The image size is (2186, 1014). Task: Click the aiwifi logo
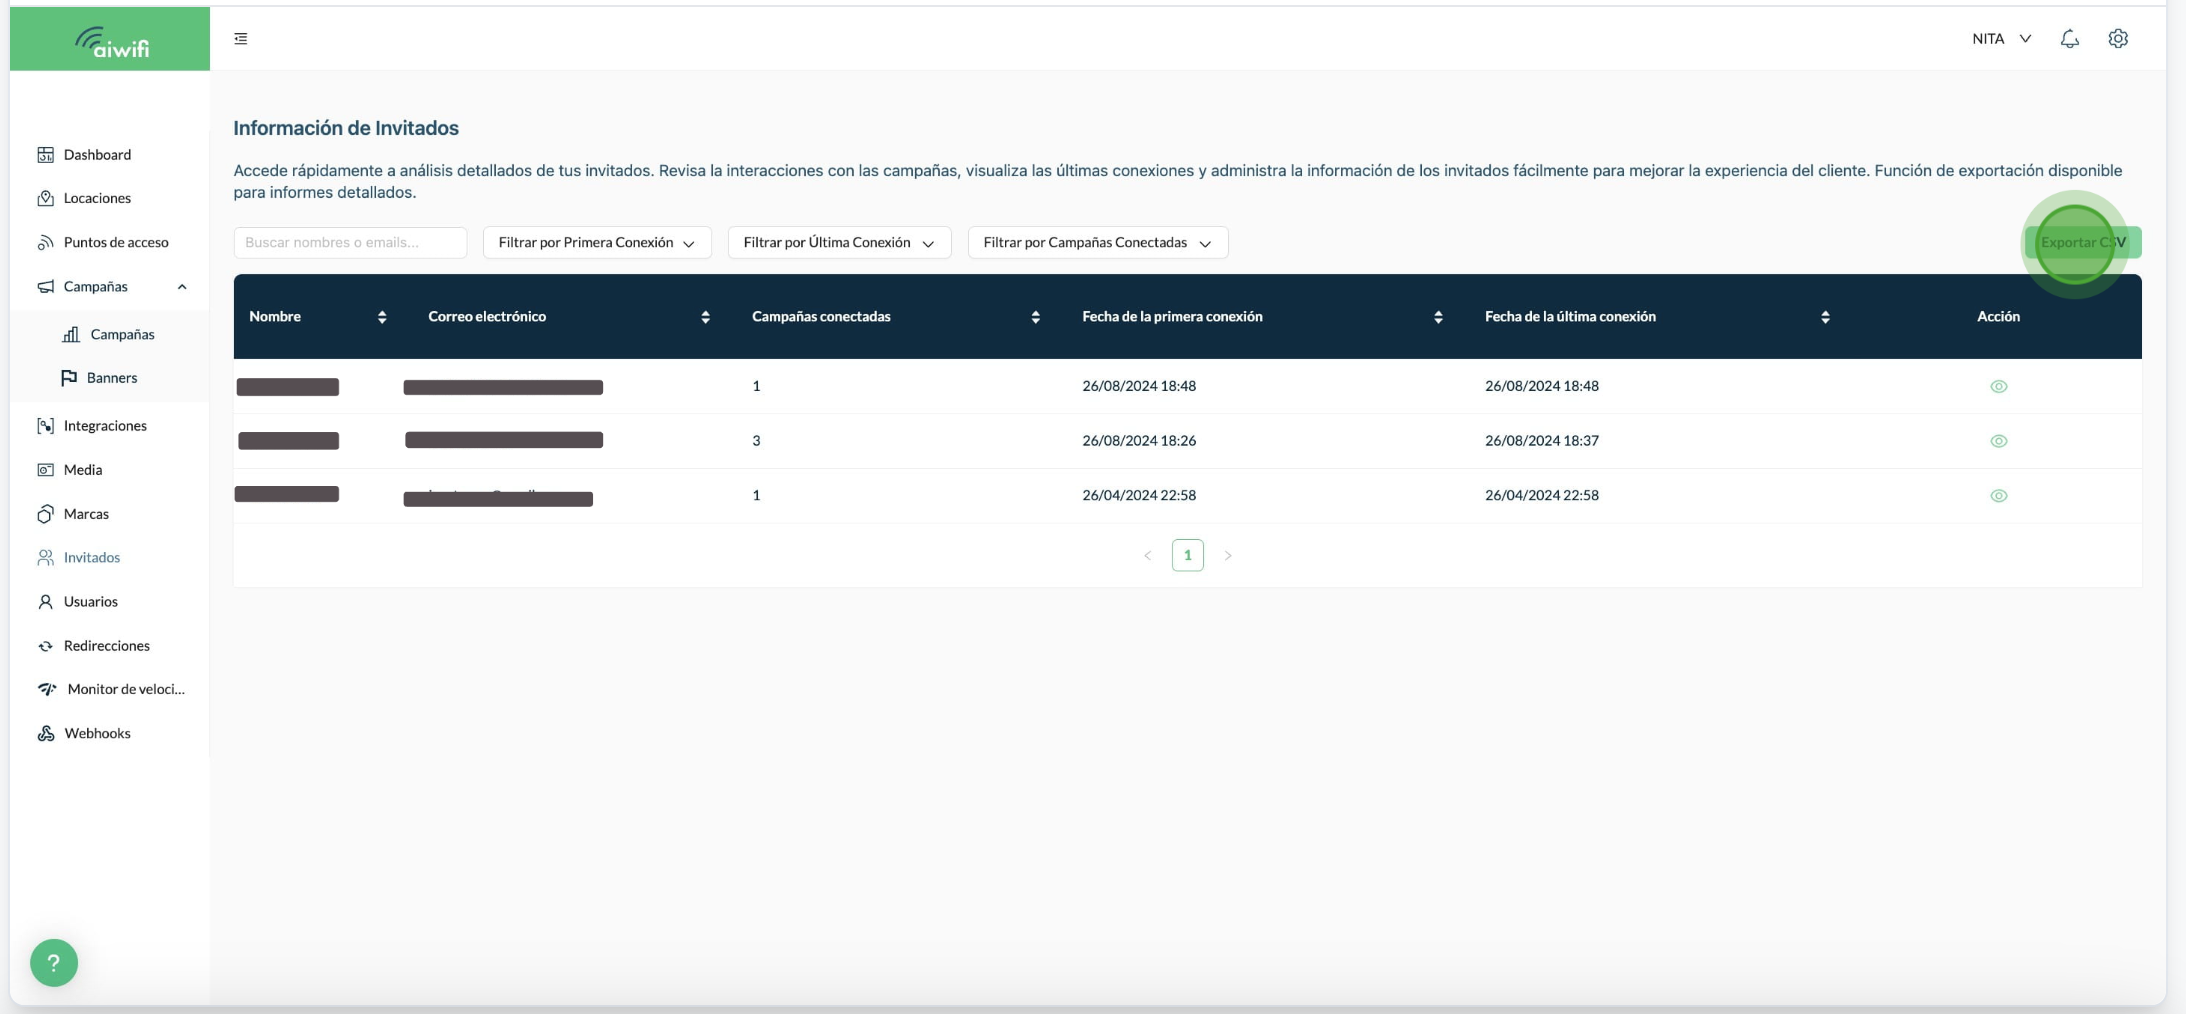[x=111, y=41]
